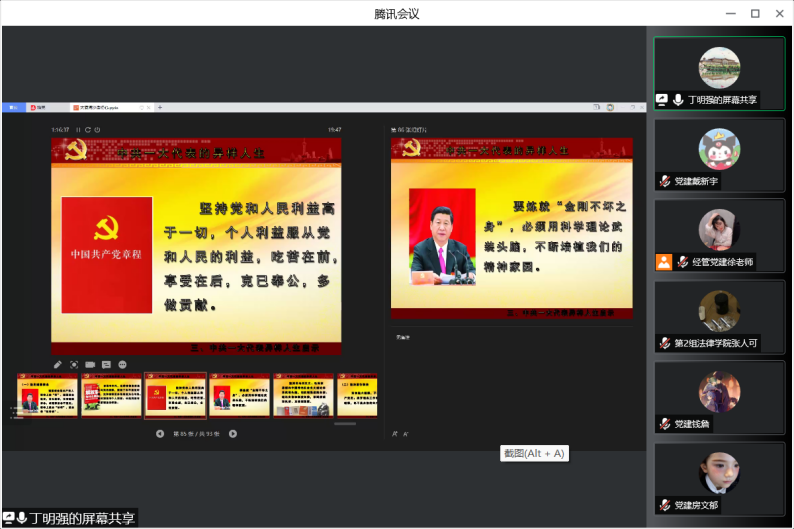
Task: Open the more options ellipsis icon
Action: coord(122,364)
